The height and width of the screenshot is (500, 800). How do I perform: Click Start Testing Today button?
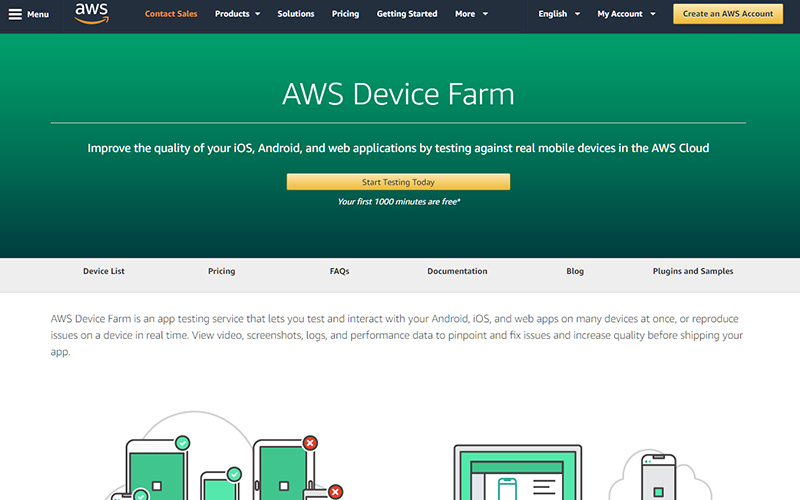click(398, 182)
